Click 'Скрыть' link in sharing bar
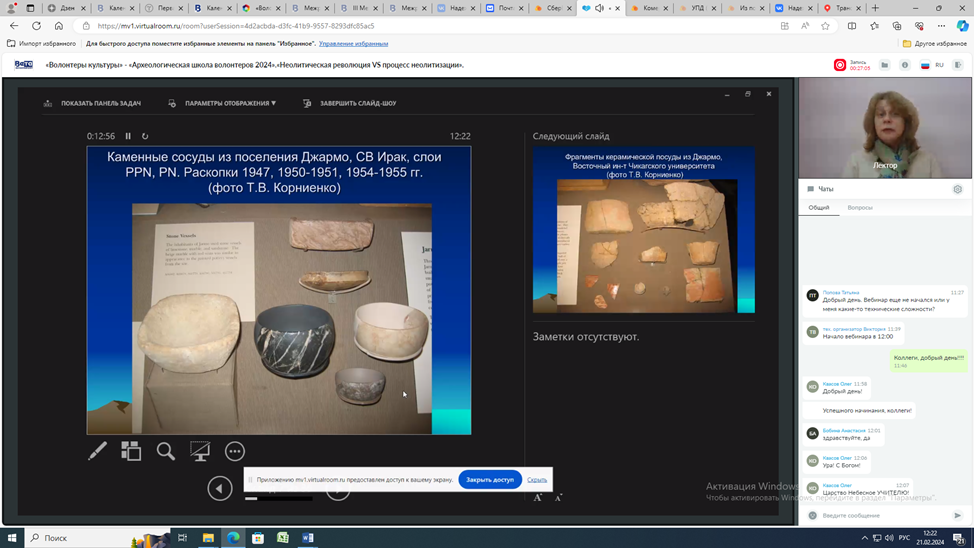Viewport: 974px width, 548px height. click(537, 480)
